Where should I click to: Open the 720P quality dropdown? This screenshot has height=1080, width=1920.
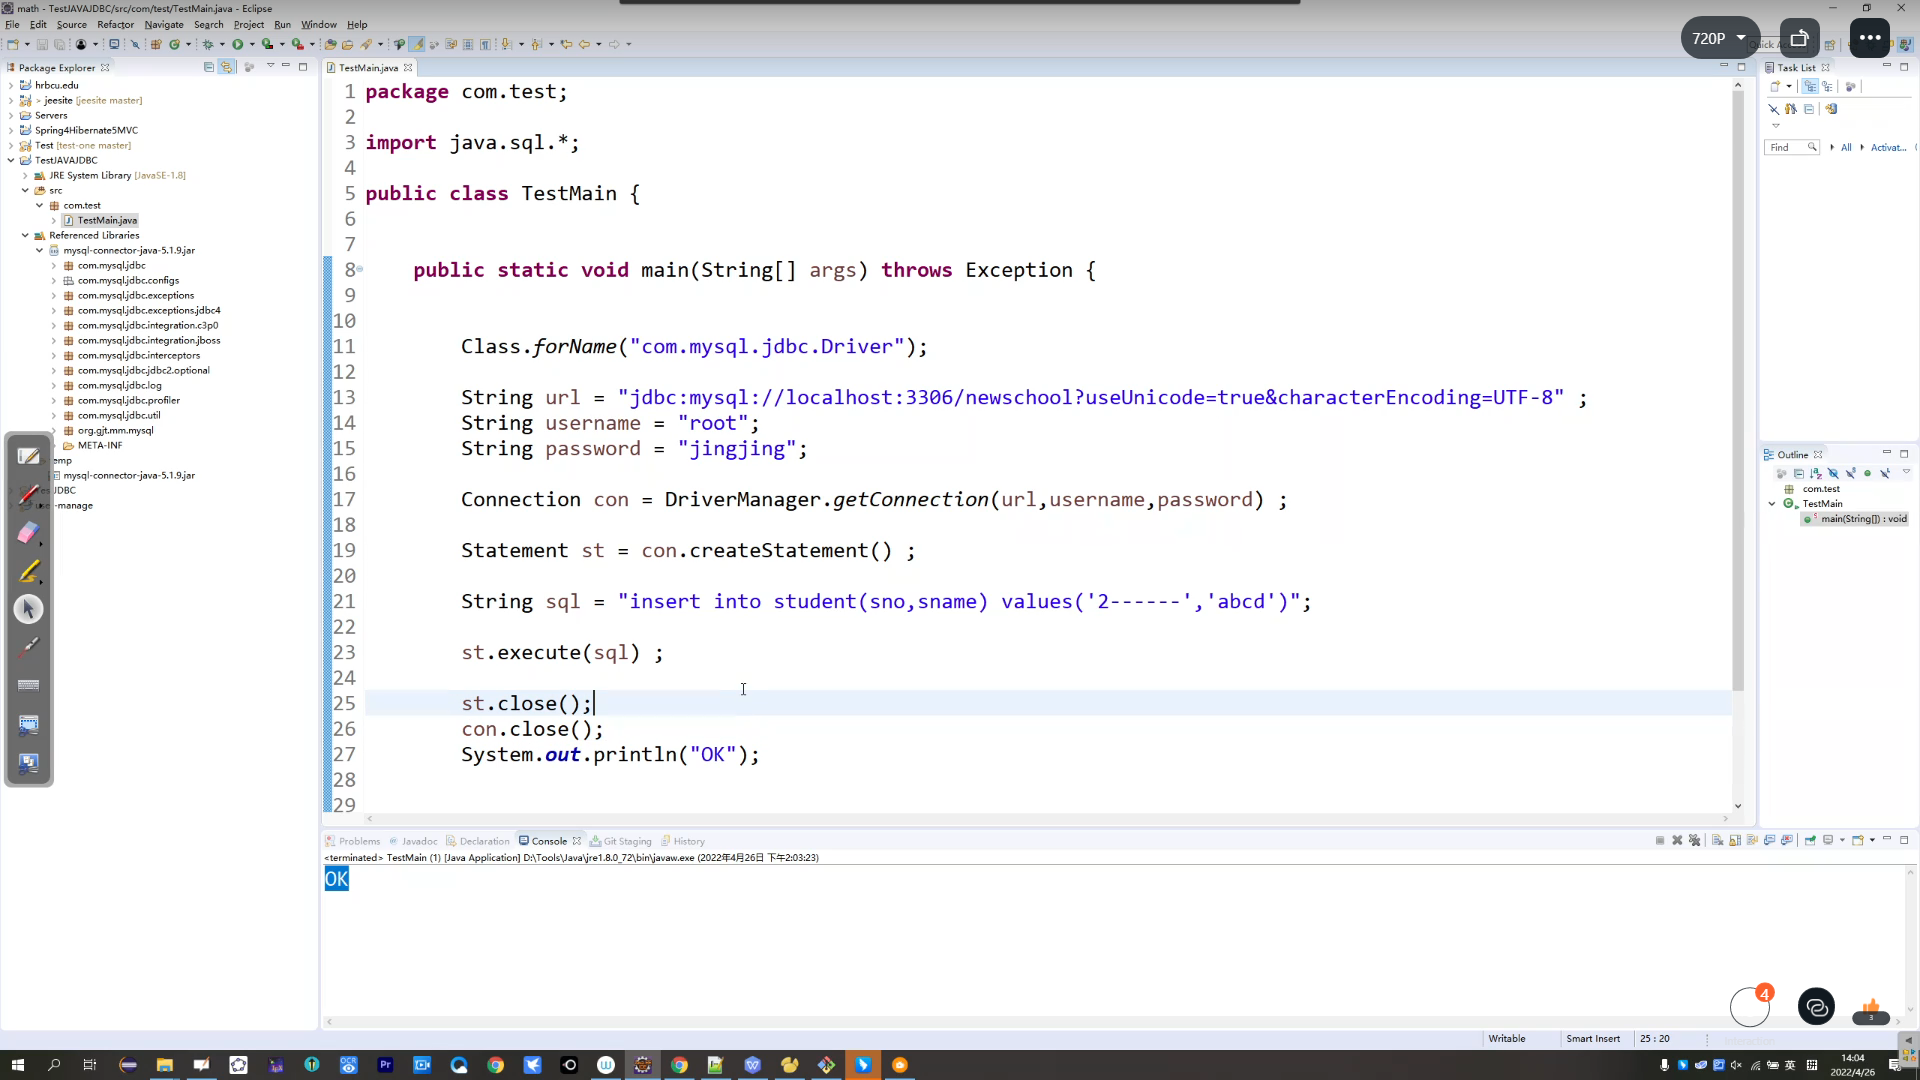coord(1720,38)
